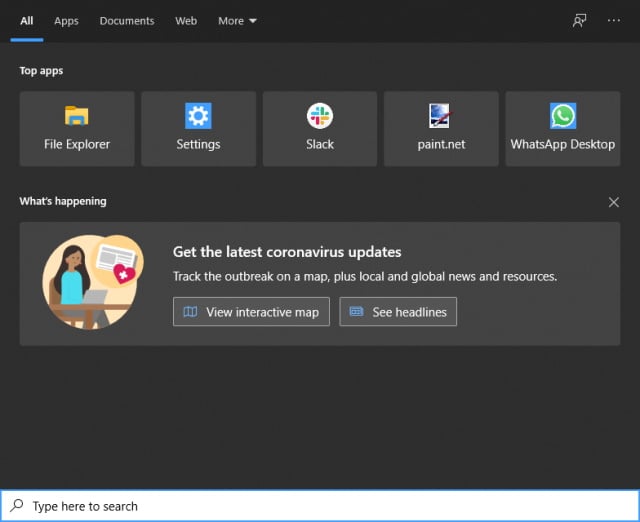Switch to the Apps tab

point(66,21)
